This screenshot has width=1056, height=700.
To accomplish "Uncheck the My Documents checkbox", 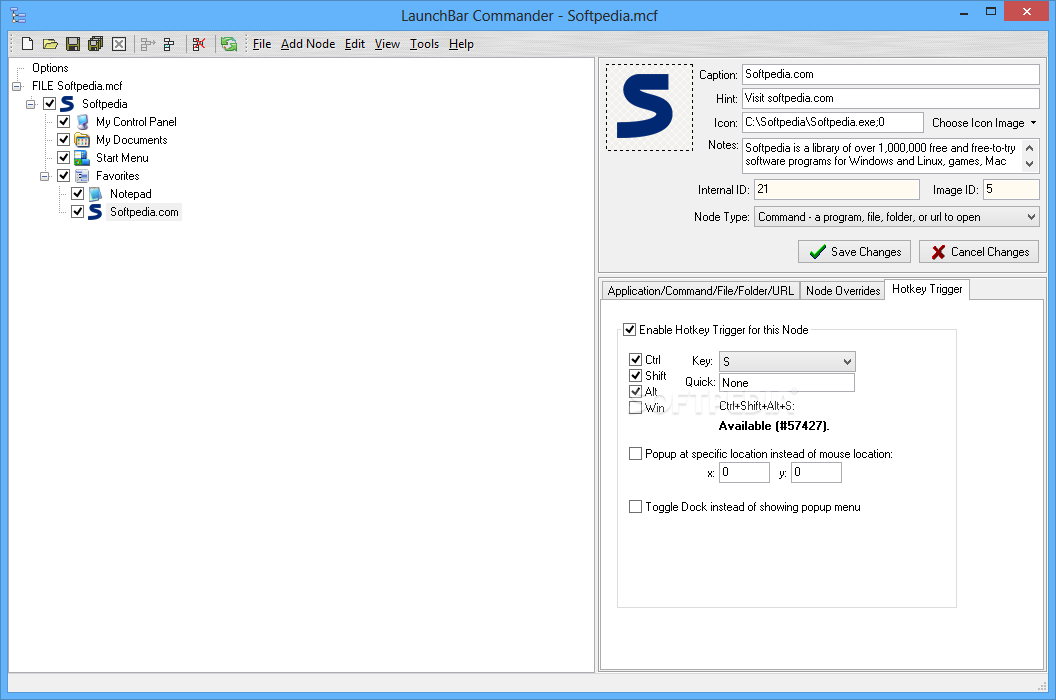I will pos(64,139).
